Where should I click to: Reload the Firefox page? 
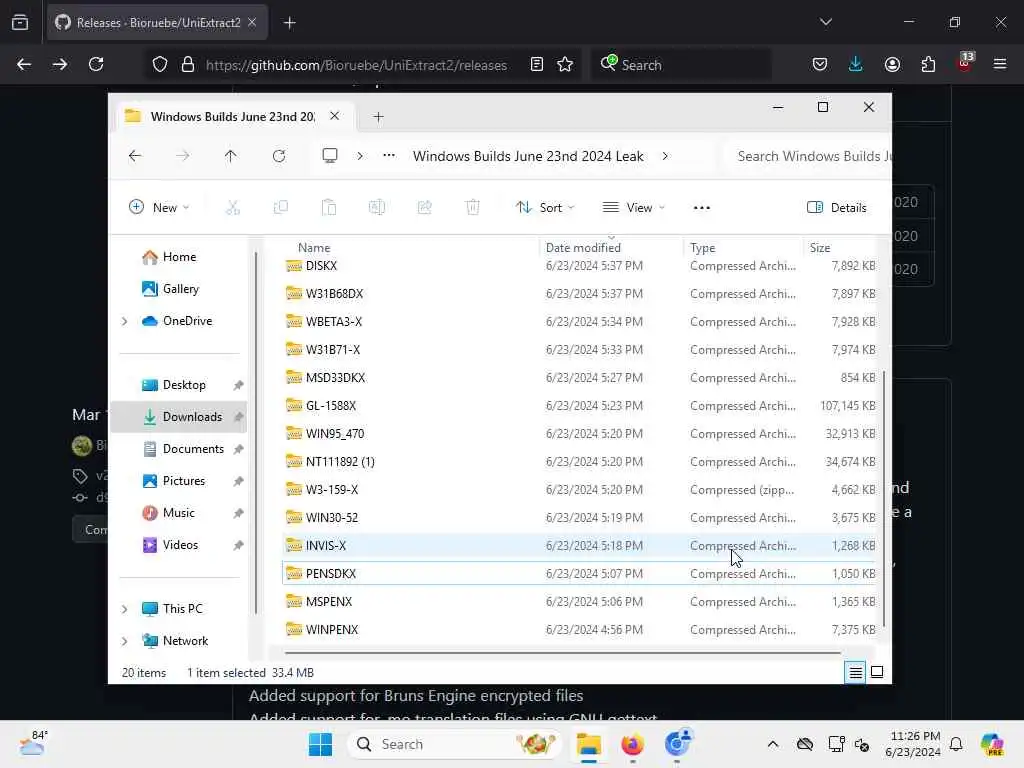click(96, 65)
